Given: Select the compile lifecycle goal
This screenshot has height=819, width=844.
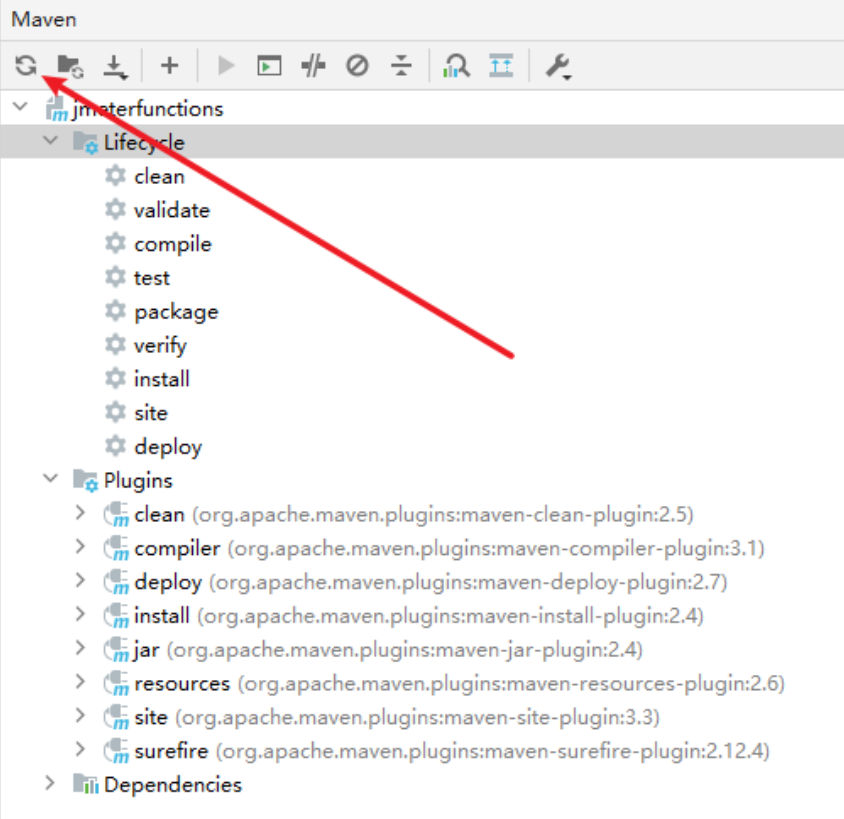Looking at the screenshot, I should pyautogui.click(x=172, y=244).
